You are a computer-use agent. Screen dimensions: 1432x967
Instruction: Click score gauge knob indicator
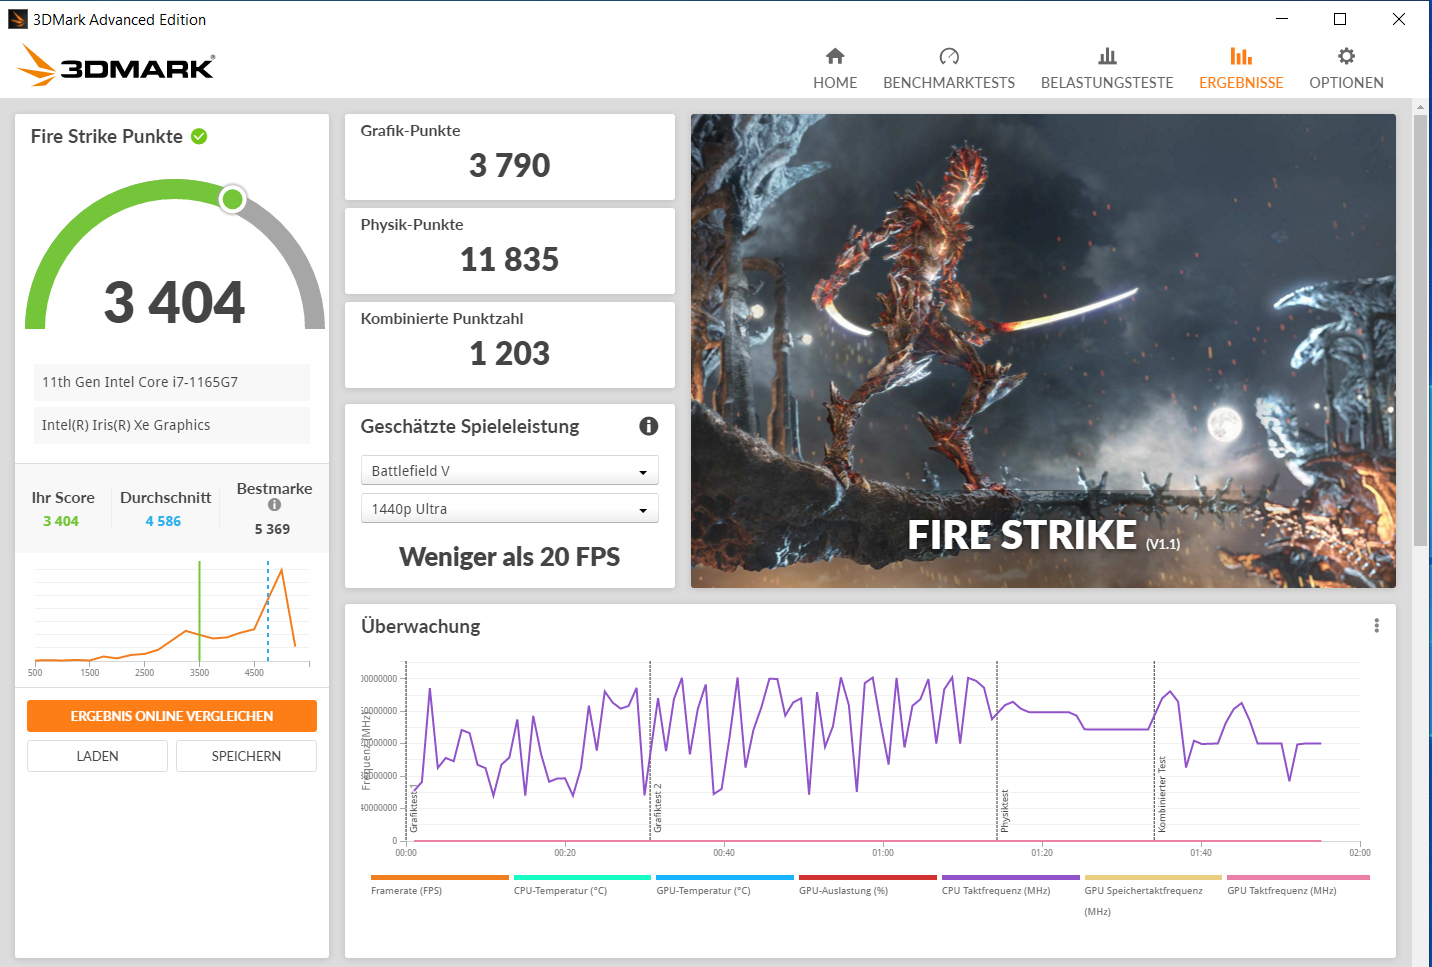(x=233, y=199)
